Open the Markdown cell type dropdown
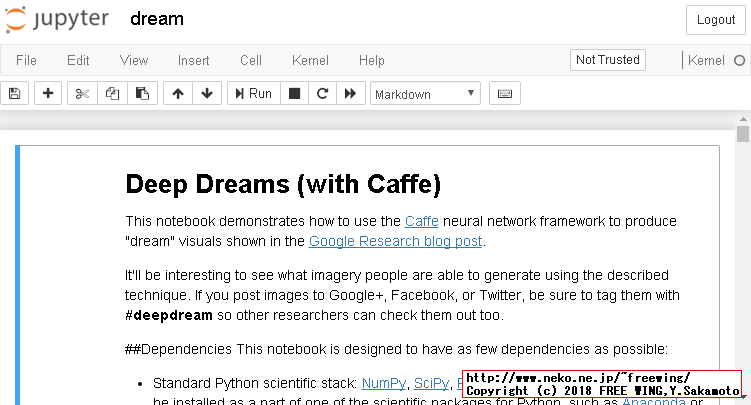Image resolution: width=751 pixels, height=405 pixels. point(425,94)
